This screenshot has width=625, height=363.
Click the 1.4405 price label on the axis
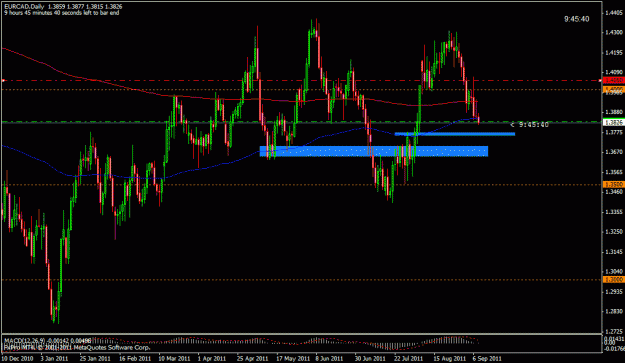614,13
